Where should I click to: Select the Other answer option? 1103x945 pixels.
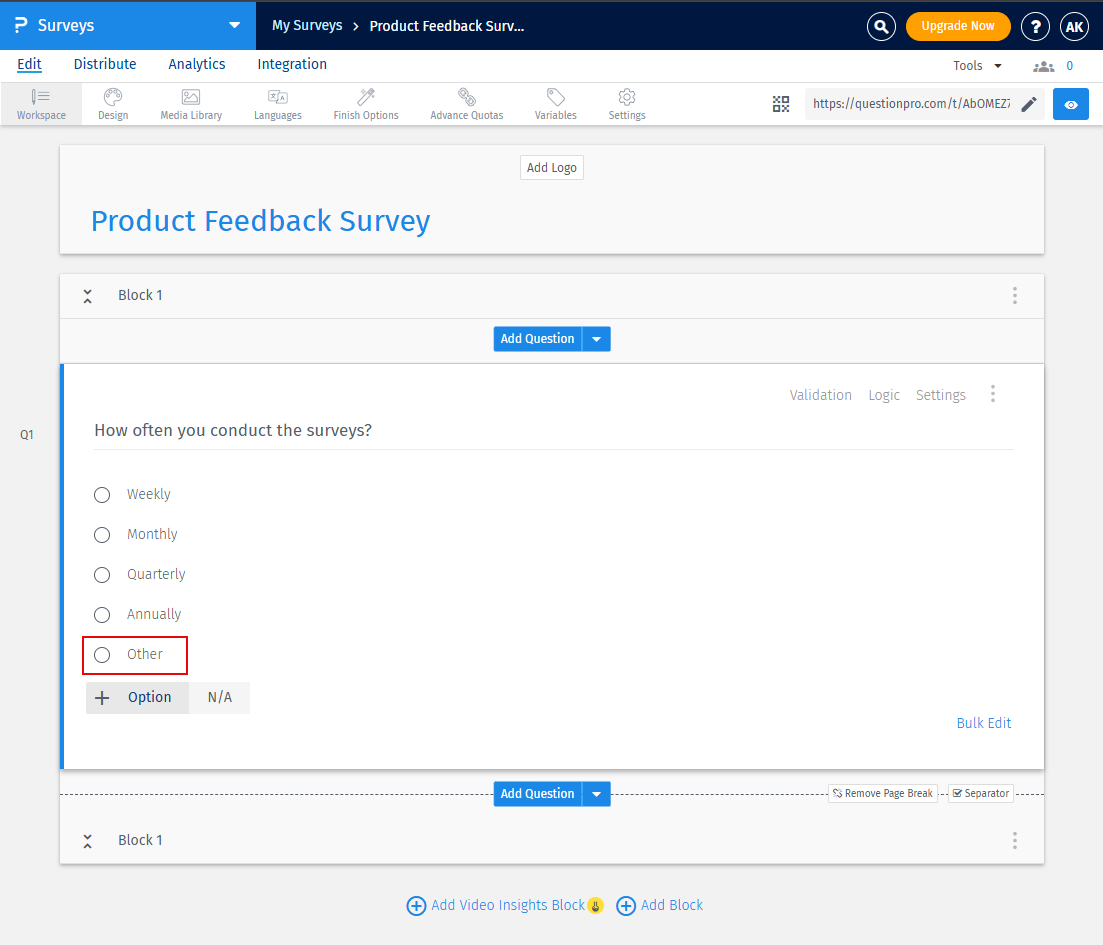click(101, 655)
